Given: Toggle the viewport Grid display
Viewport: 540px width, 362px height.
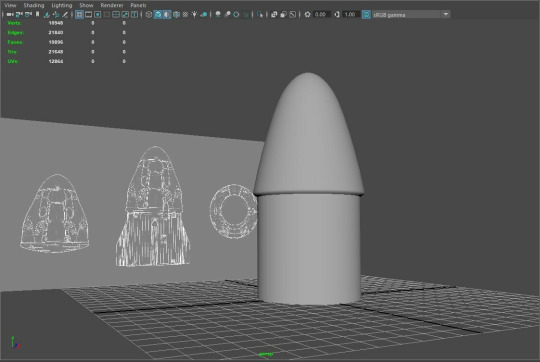Looking at the screenshot, I should point(80,14).
